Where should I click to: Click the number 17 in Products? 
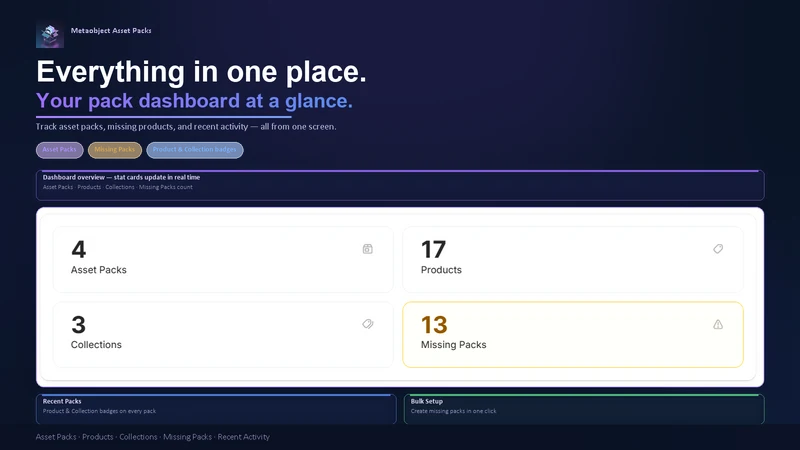click(434, 250)
